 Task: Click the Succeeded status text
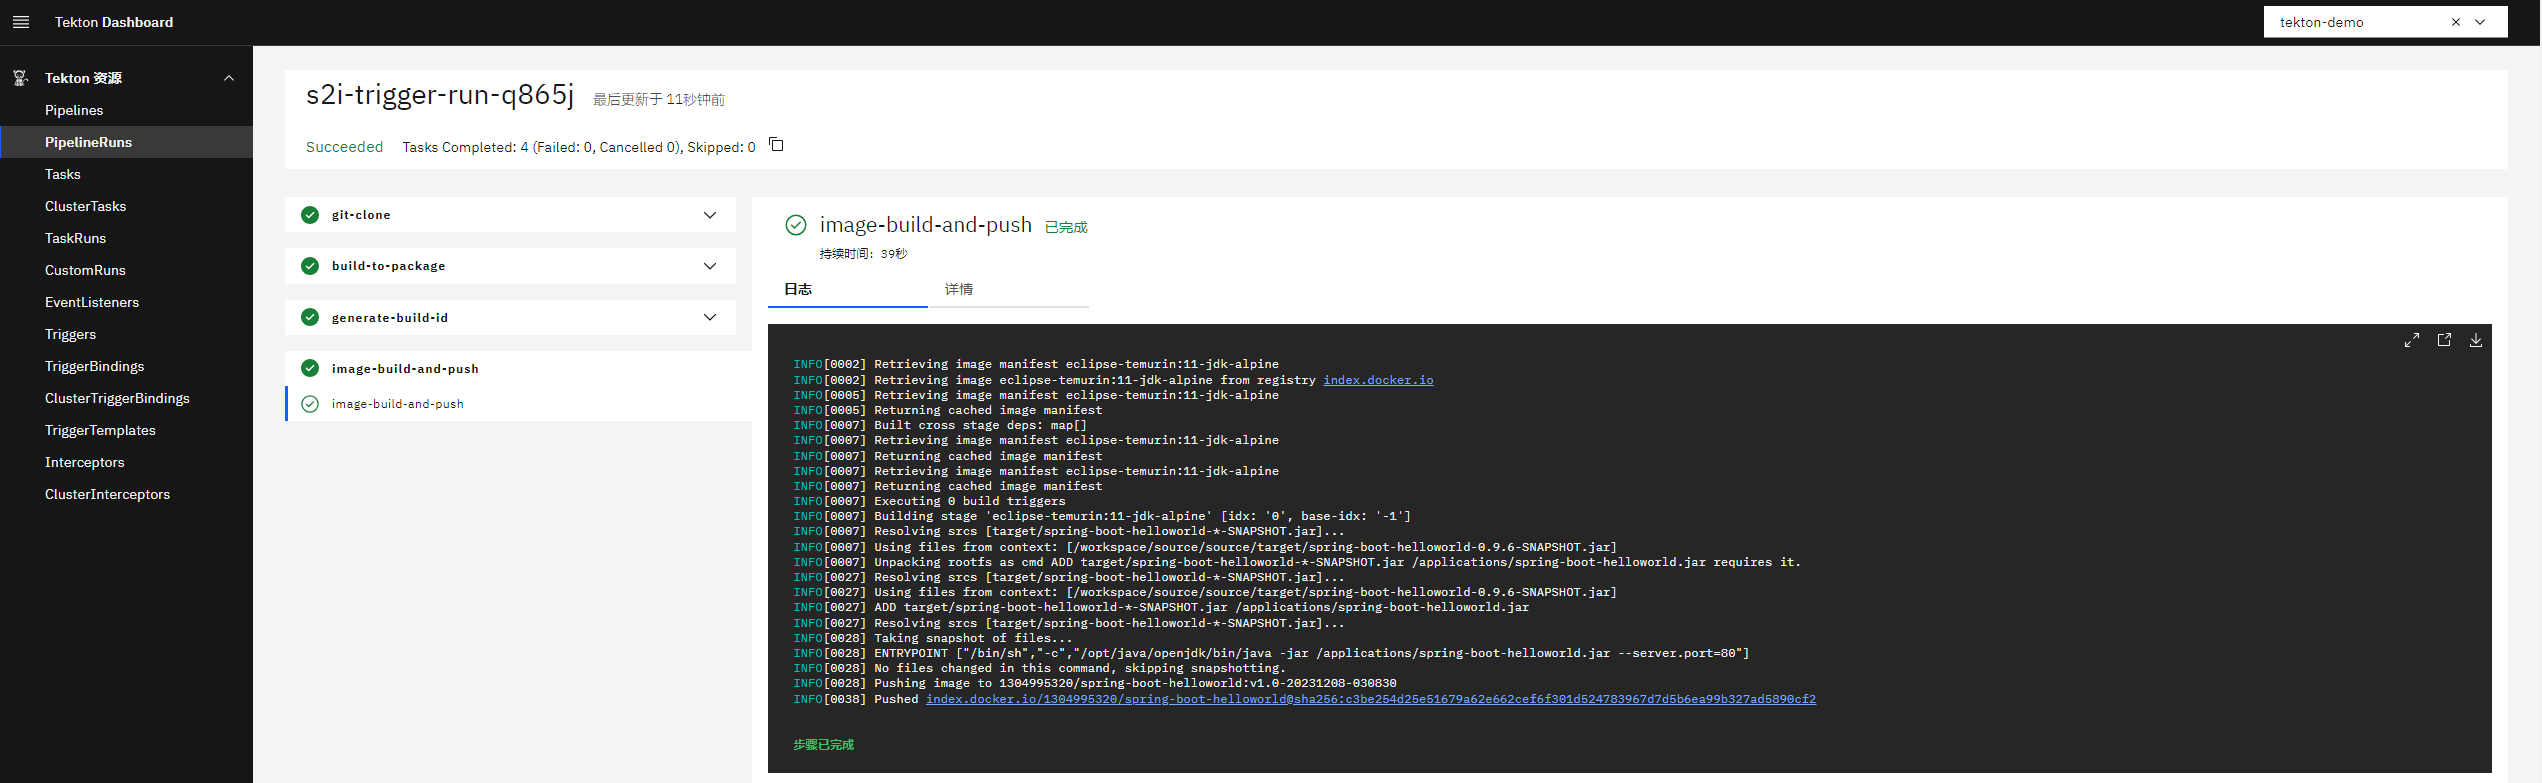[x=344, y=147]
